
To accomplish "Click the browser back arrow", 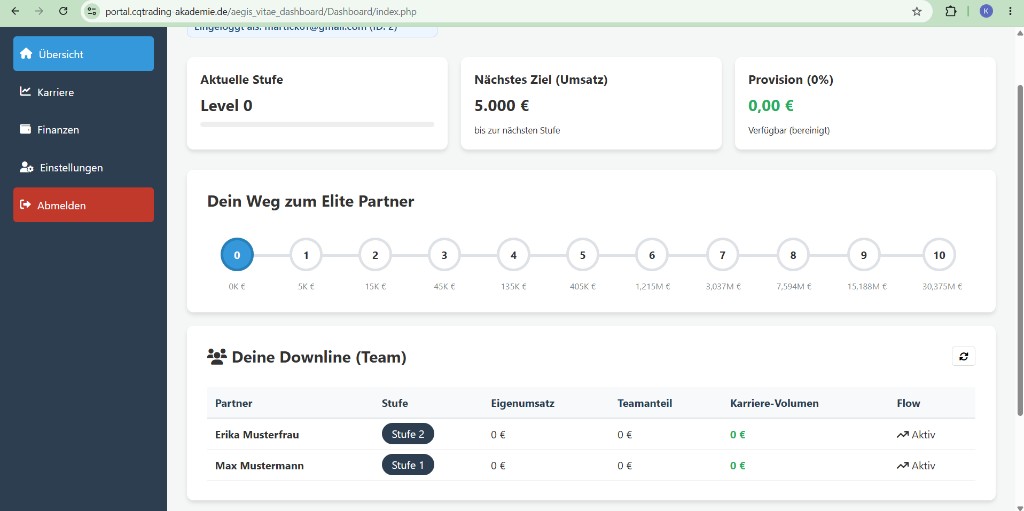I will click(16, 11).
